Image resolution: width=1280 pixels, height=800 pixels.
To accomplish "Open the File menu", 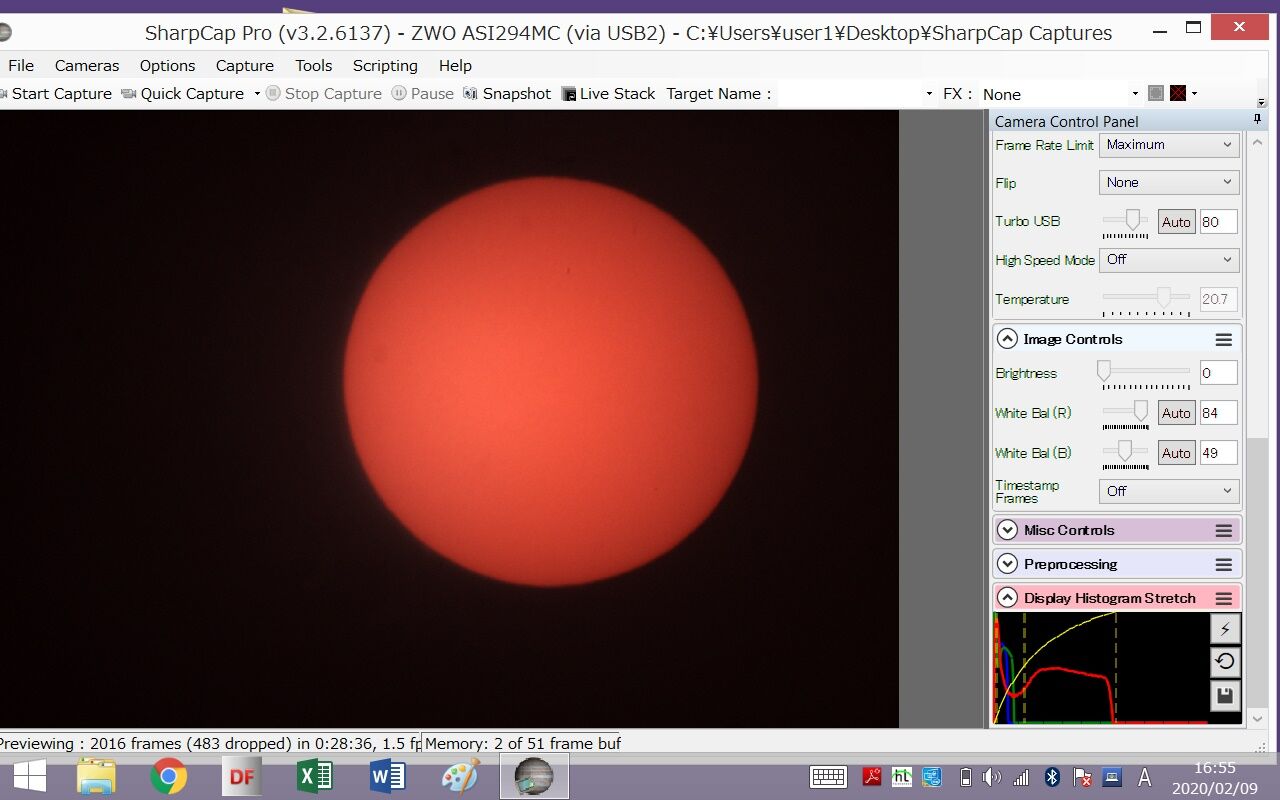I will (21, 65).
